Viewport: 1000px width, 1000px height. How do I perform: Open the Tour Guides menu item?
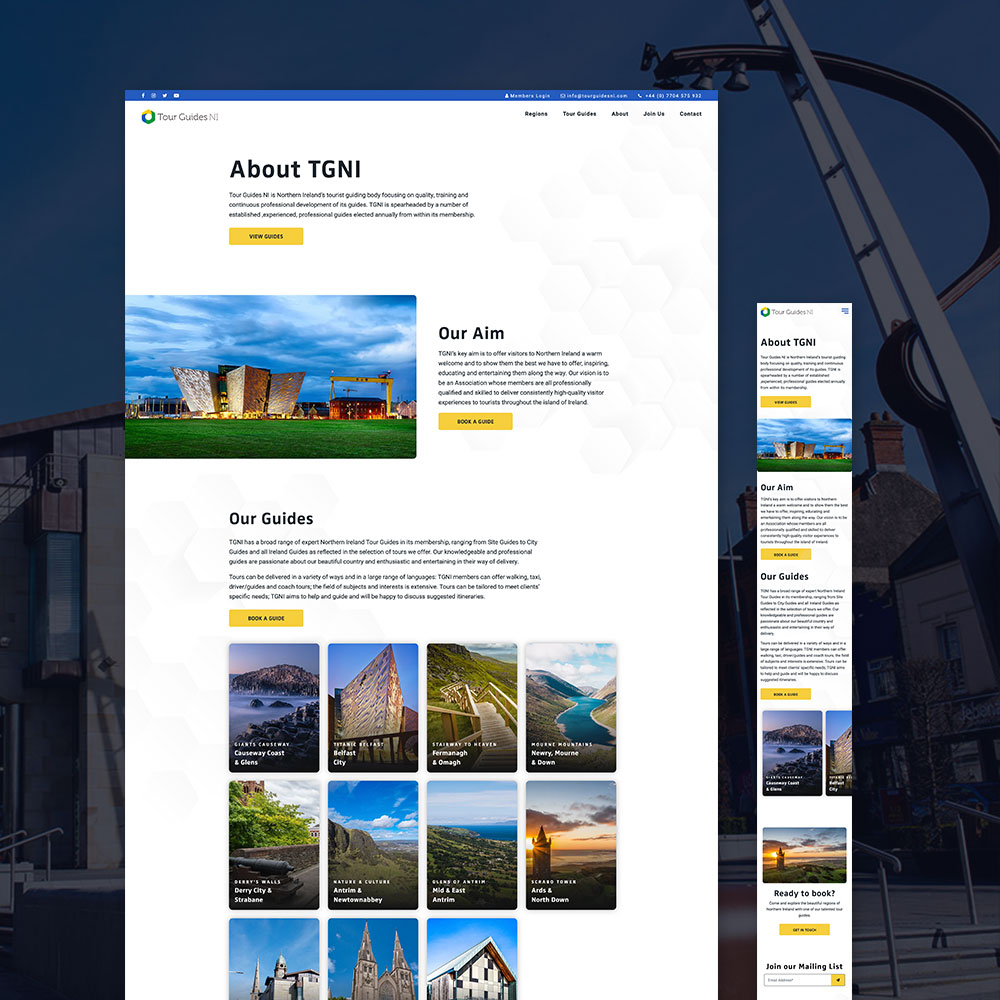(579, 114)
